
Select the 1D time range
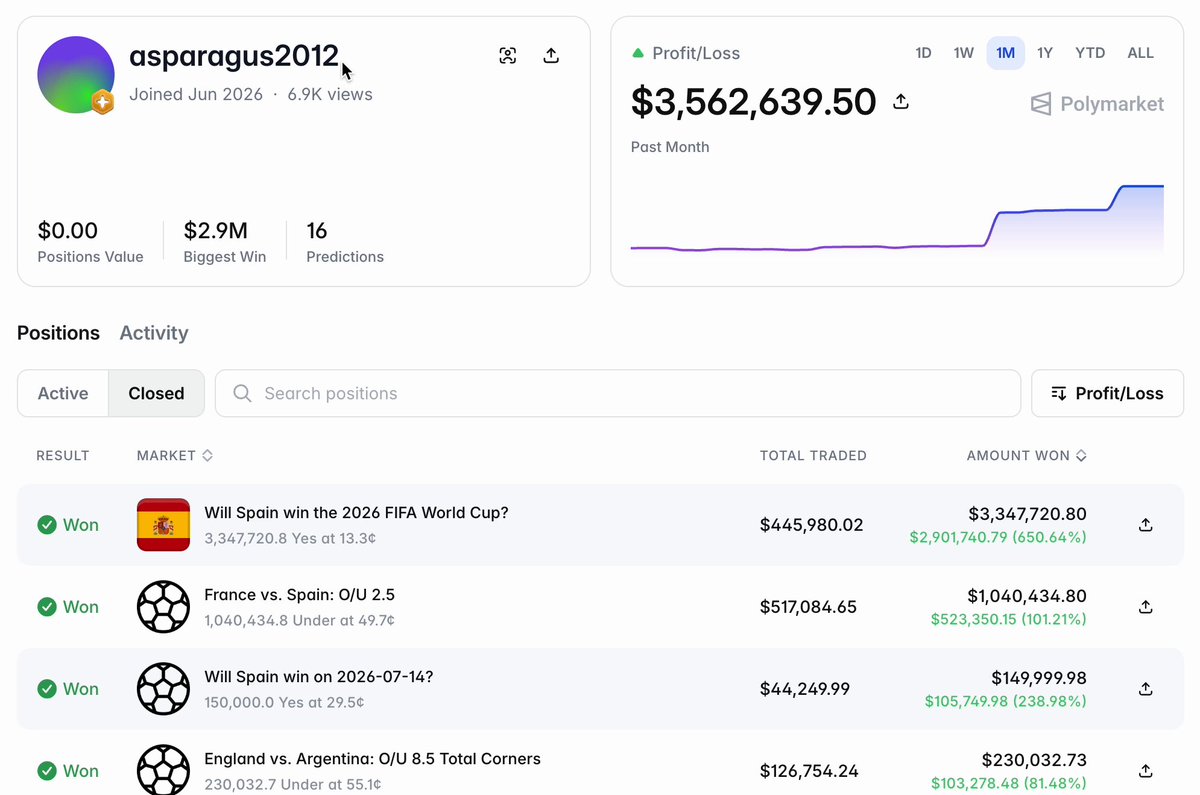923,53
